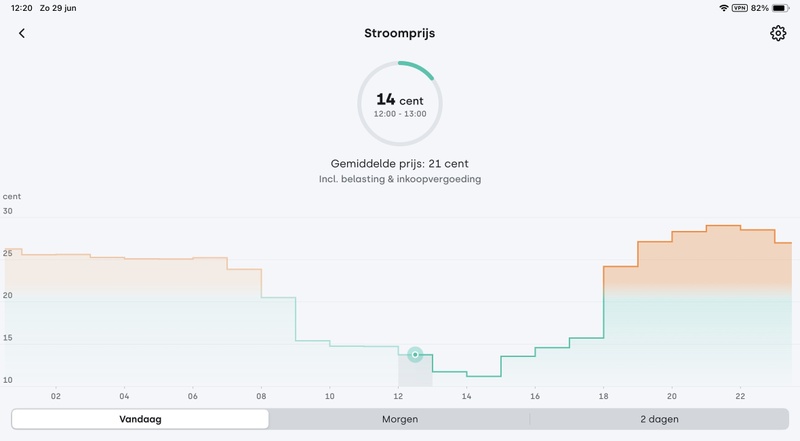Screen dimensions: 800x441
Task: Tap the Stroomprijs page title
Action: point(400,33)
